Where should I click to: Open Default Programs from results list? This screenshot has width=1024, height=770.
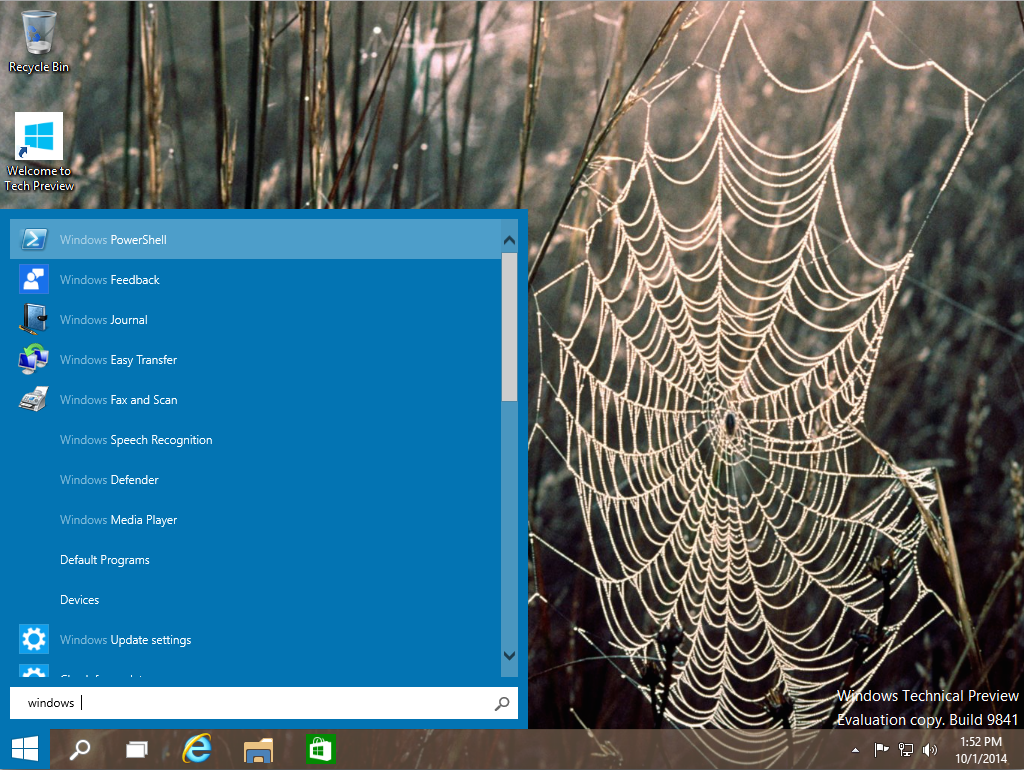104,559
